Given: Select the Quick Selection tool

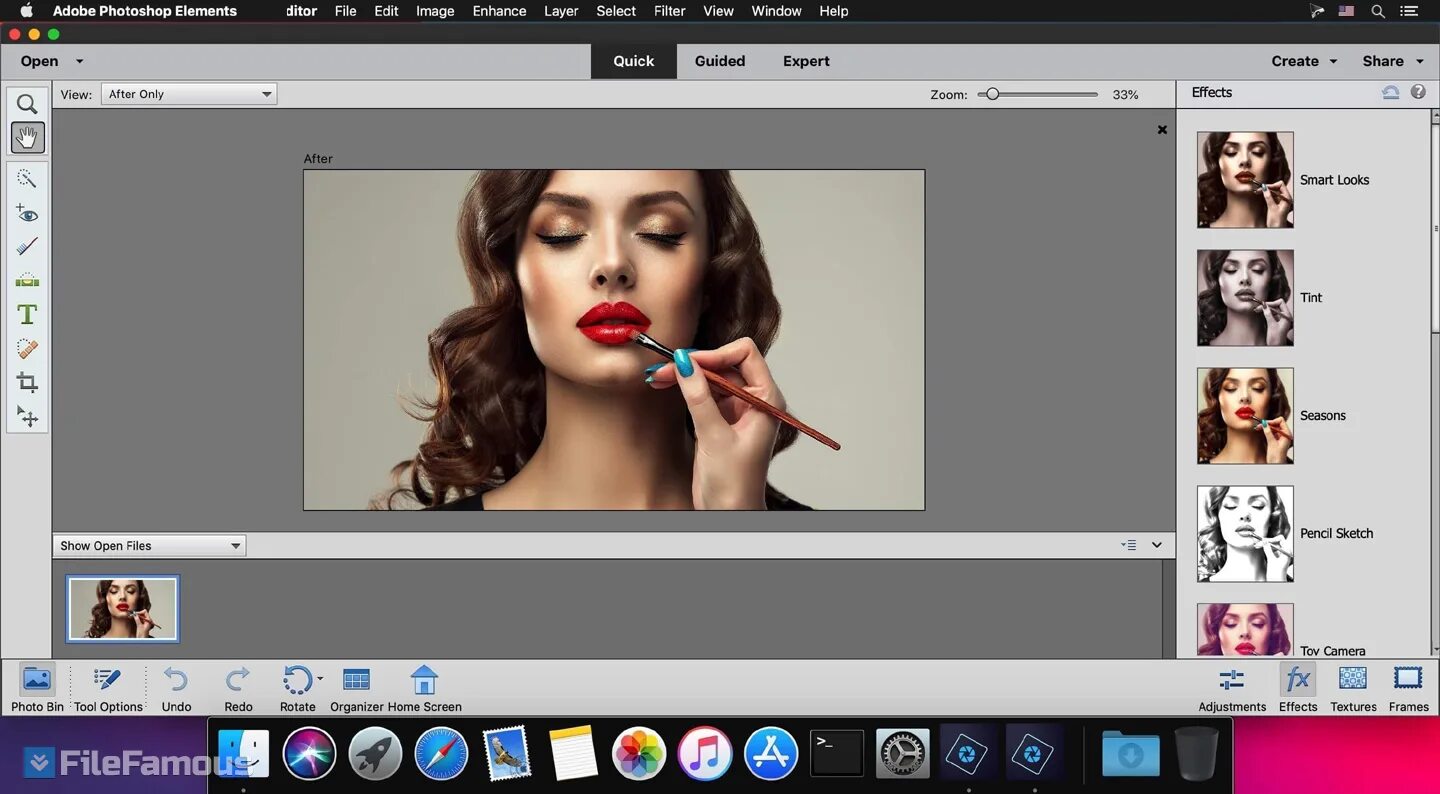Looking at the screenshot, I should (27, 179).
